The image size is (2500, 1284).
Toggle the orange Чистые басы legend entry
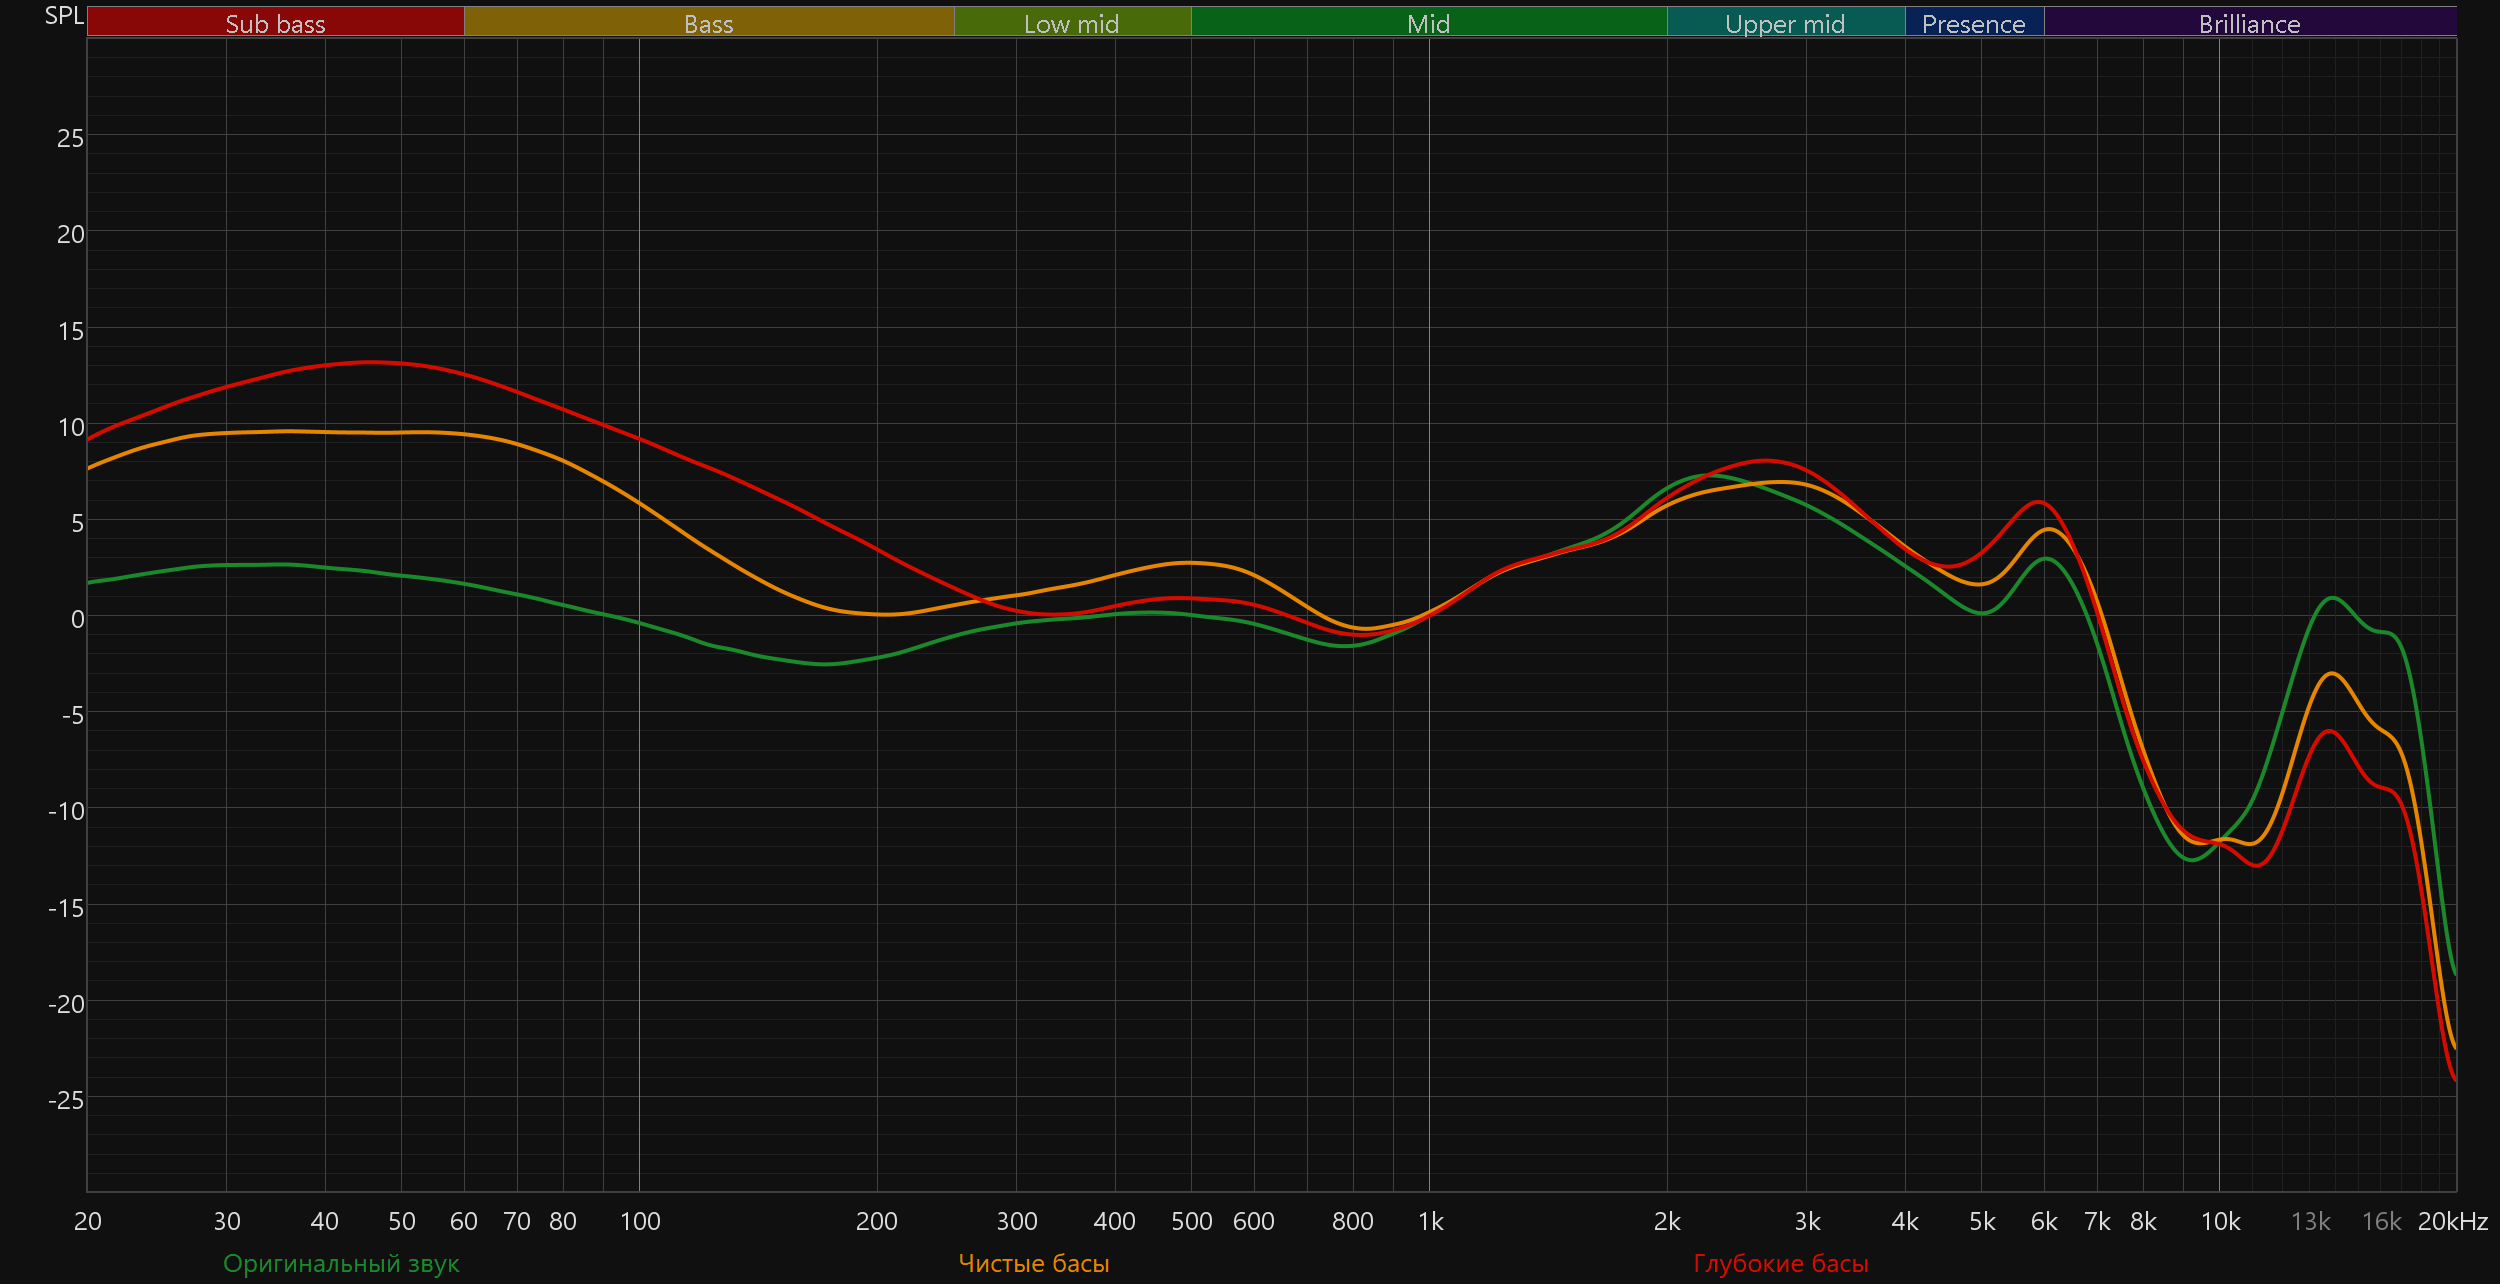tap(1034, 1263)
